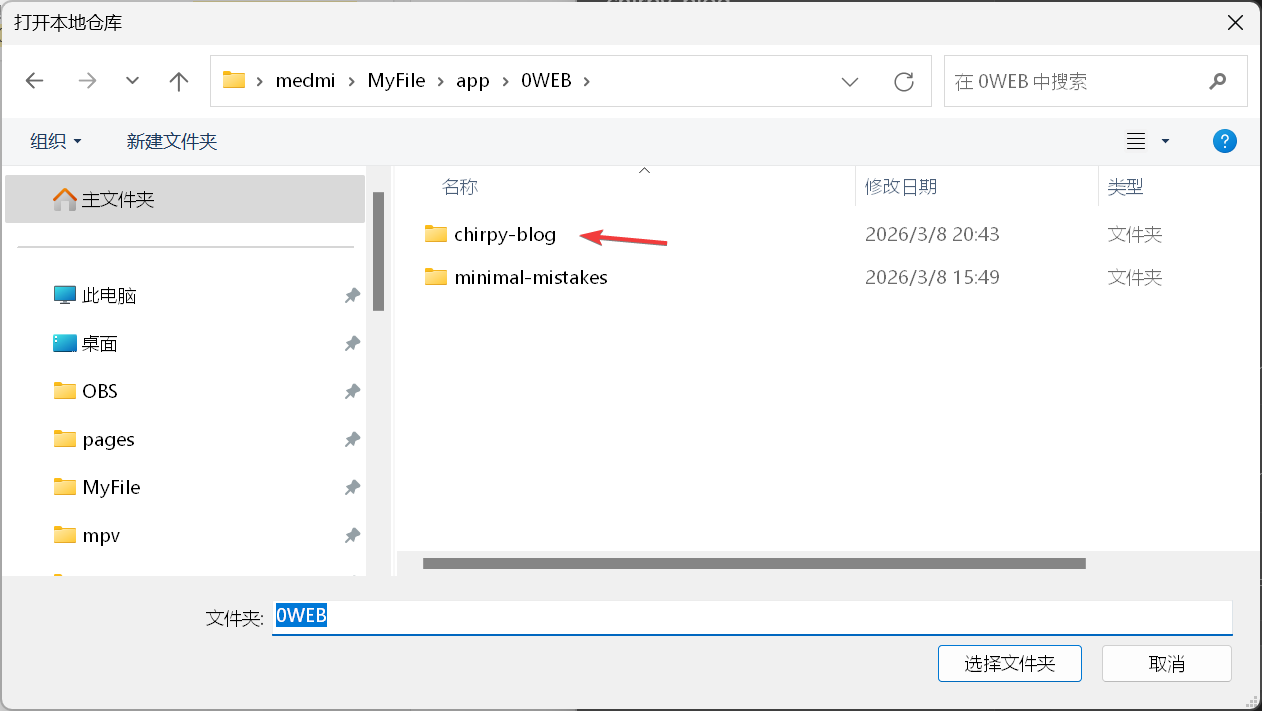Open the 组织 menu
Screen dimensions: 1262x711
click(x=56, y=141)
